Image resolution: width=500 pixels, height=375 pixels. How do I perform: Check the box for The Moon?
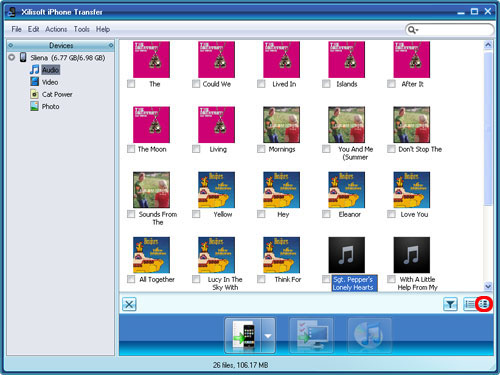click(x=131, y=149)
